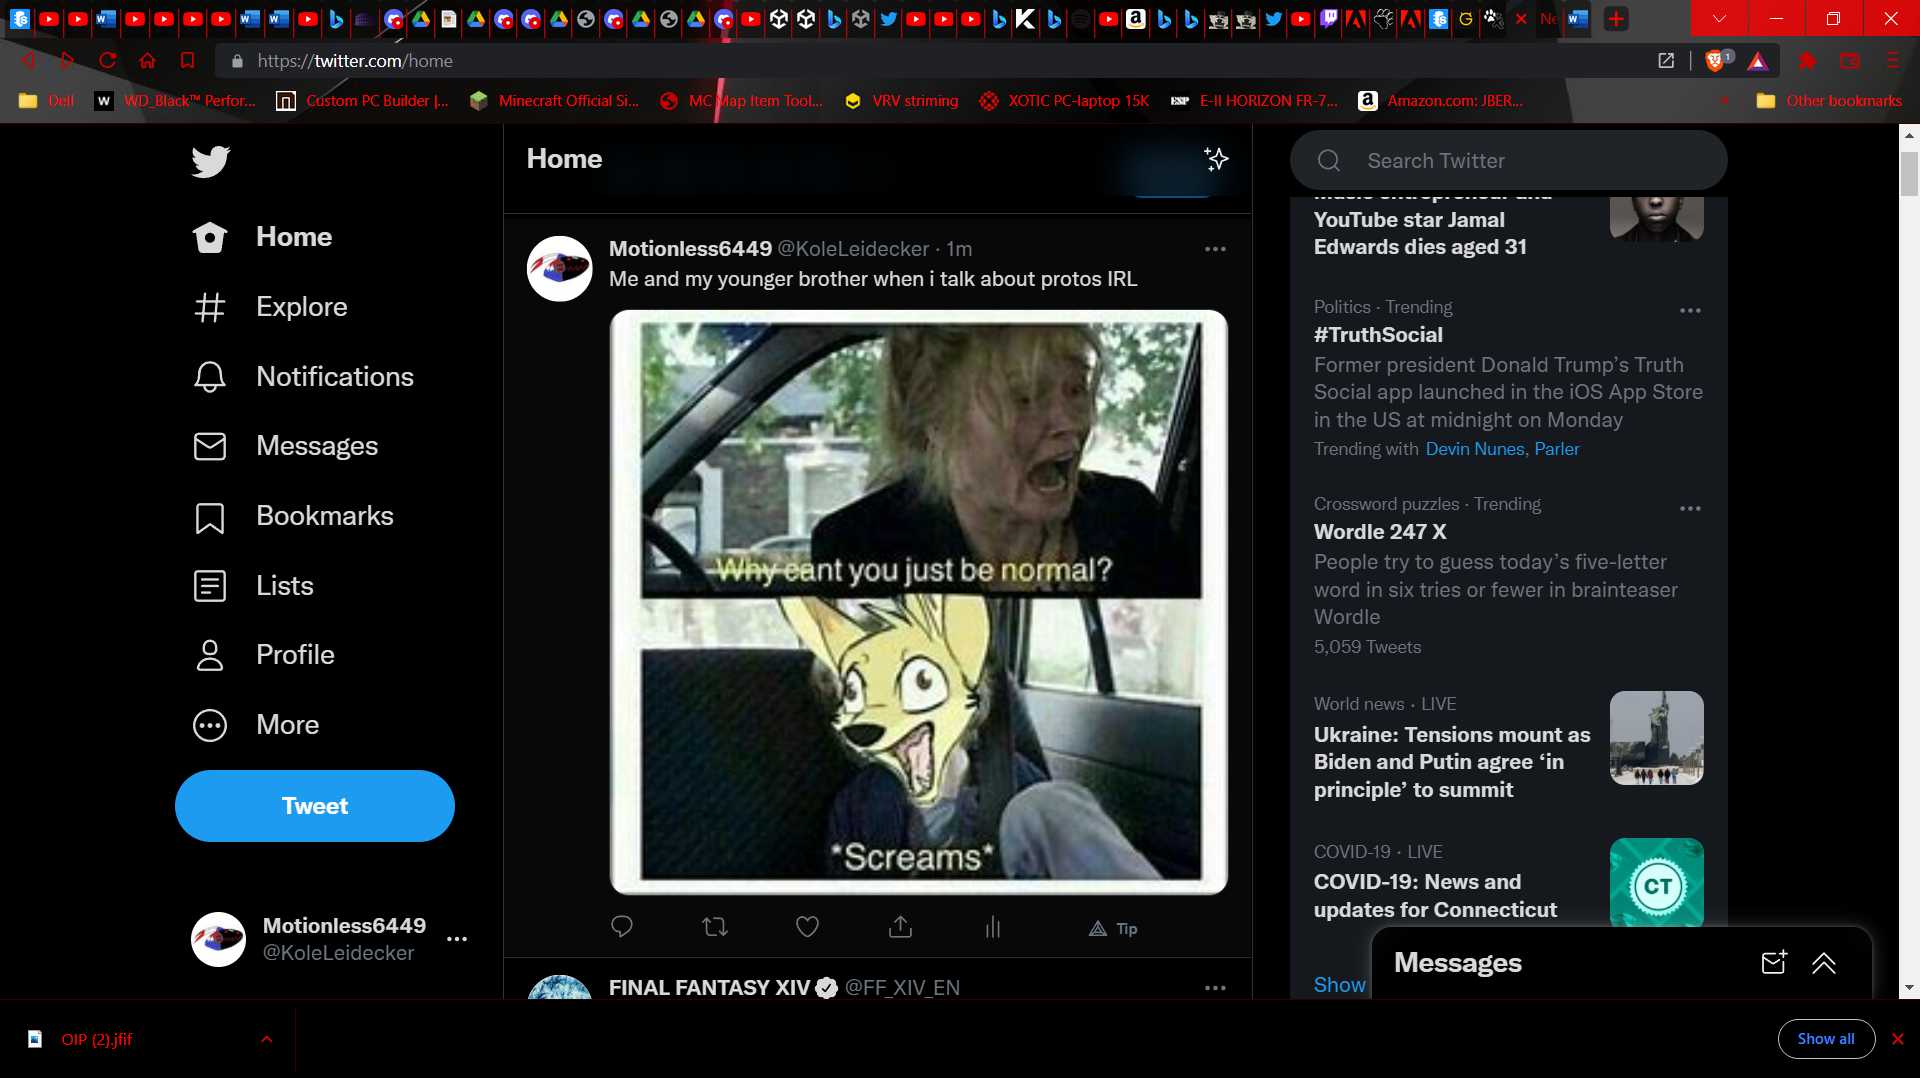Open options dots on Motionless6449 tweet
This screenshot has width=1920, height=1078.
click(1215, 249)
